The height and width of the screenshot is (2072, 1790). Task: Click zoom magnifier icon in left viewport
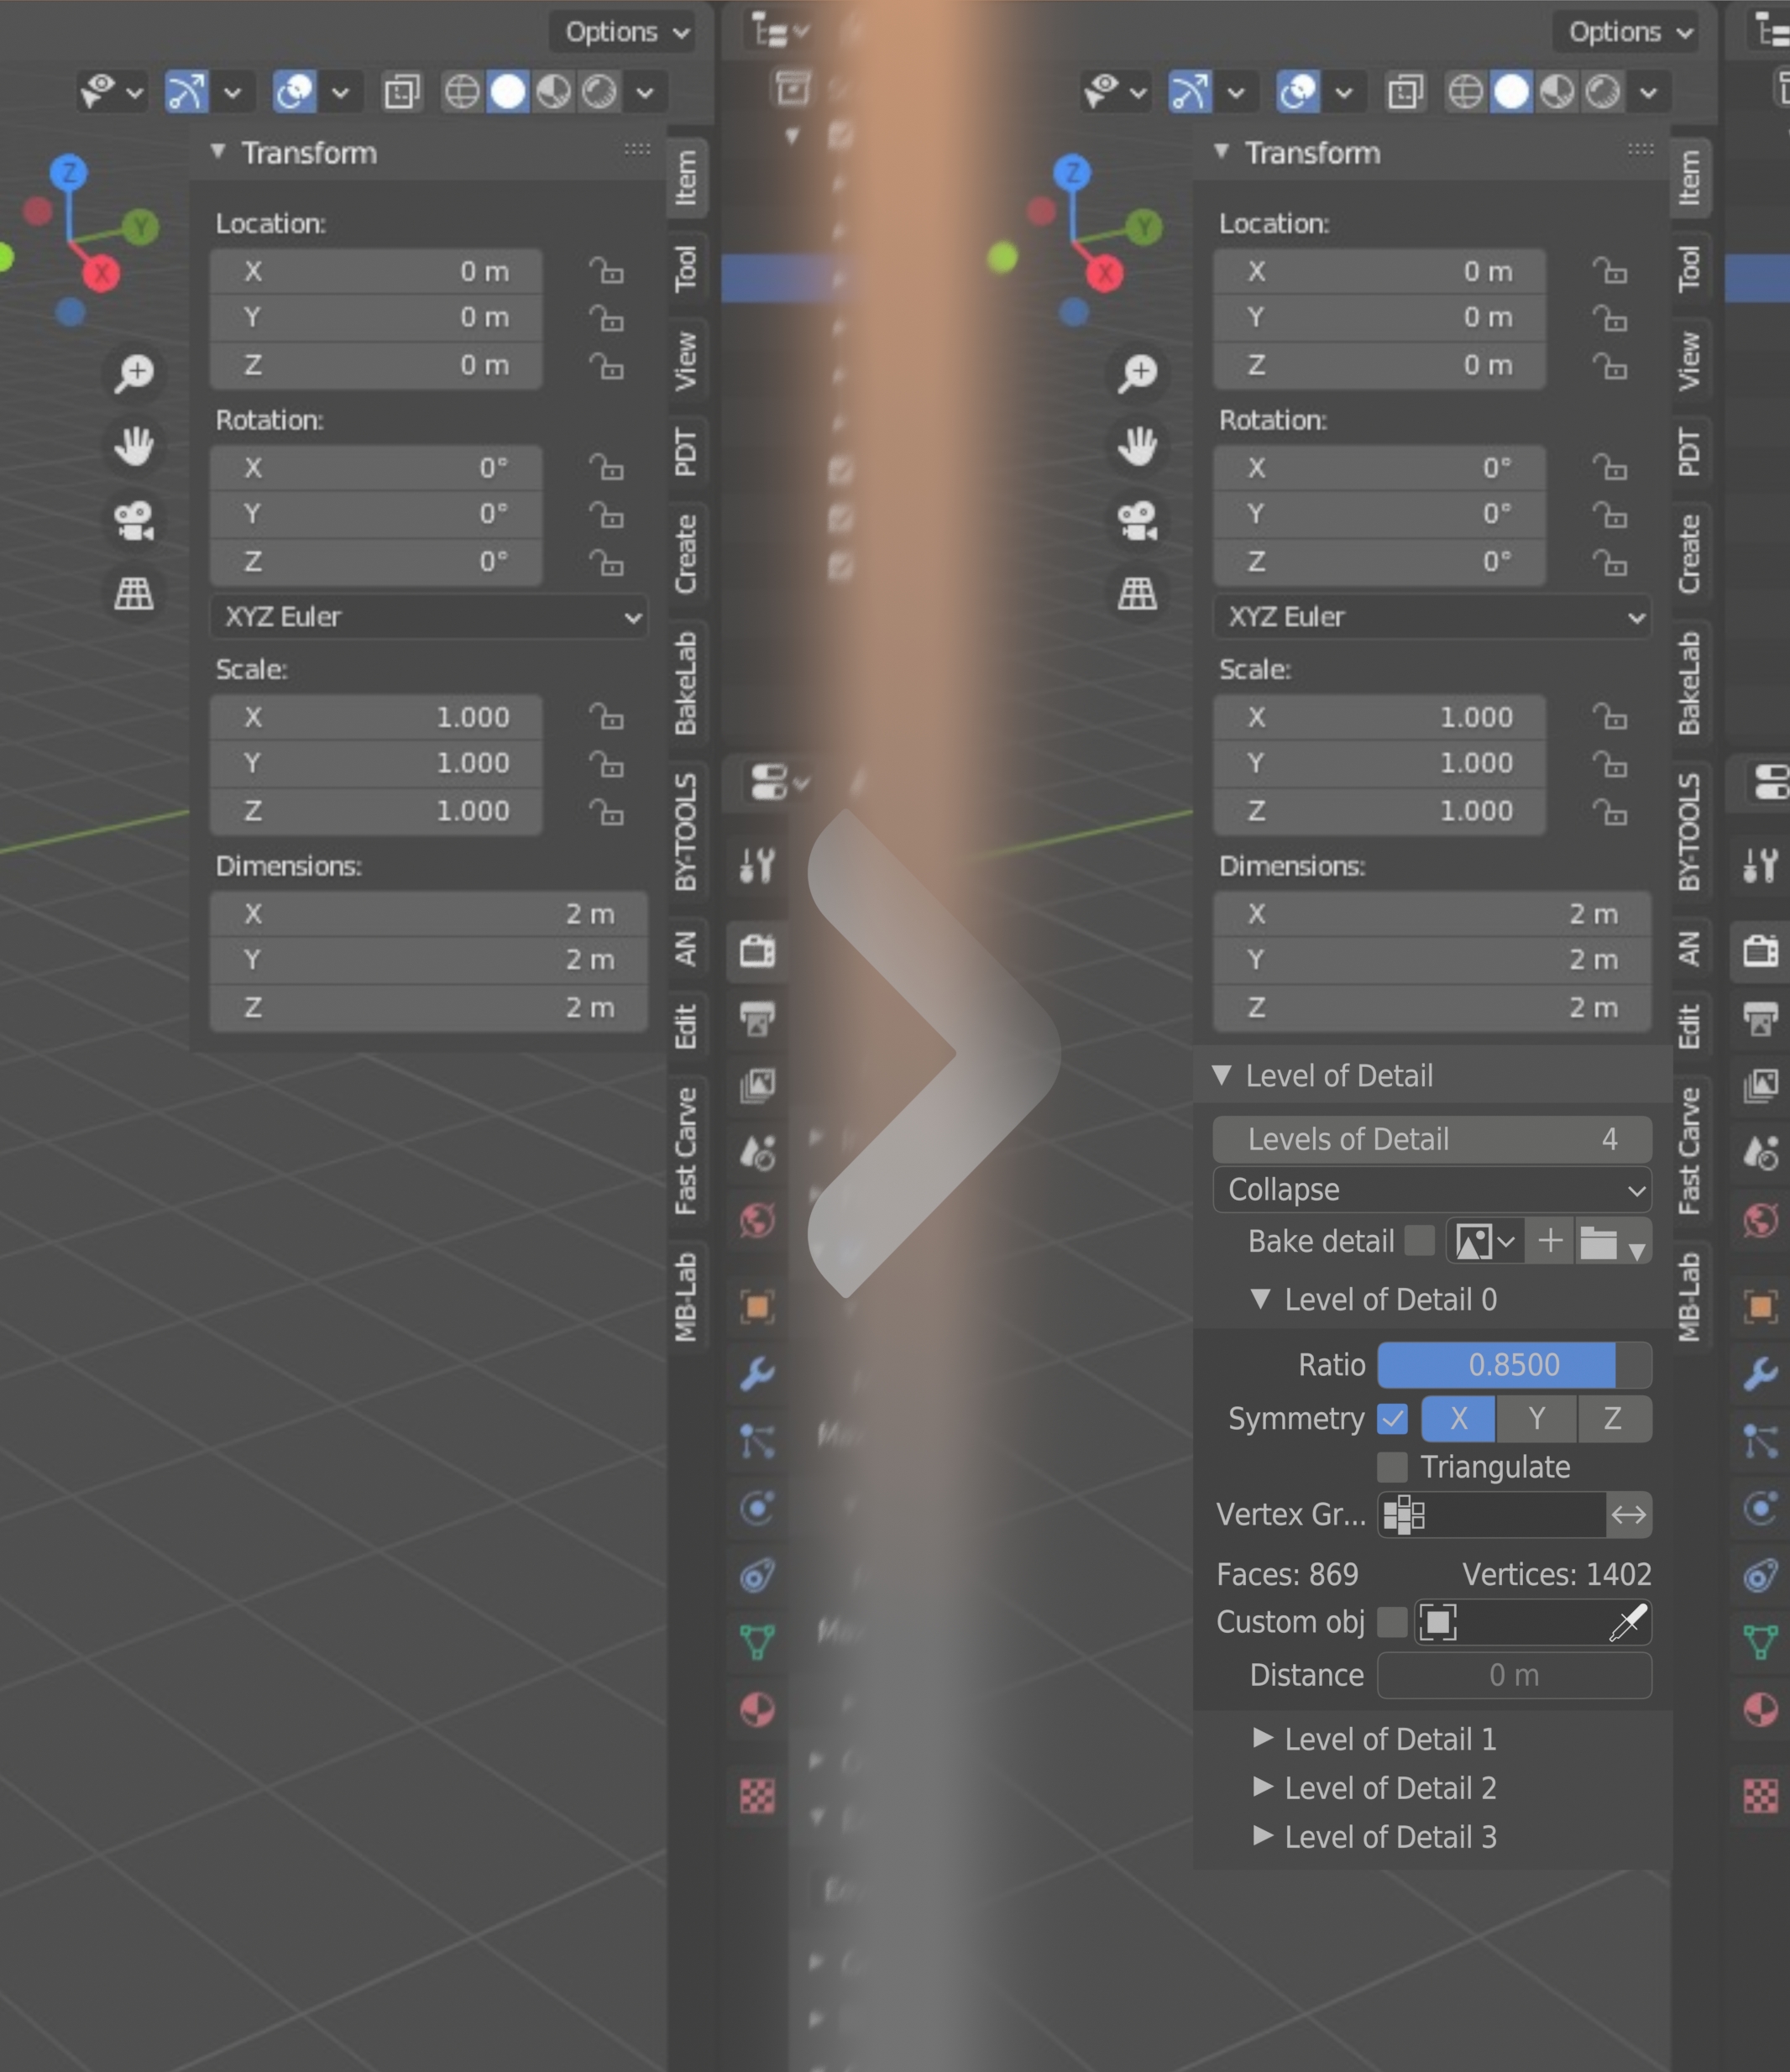click(x=134, y=373)
